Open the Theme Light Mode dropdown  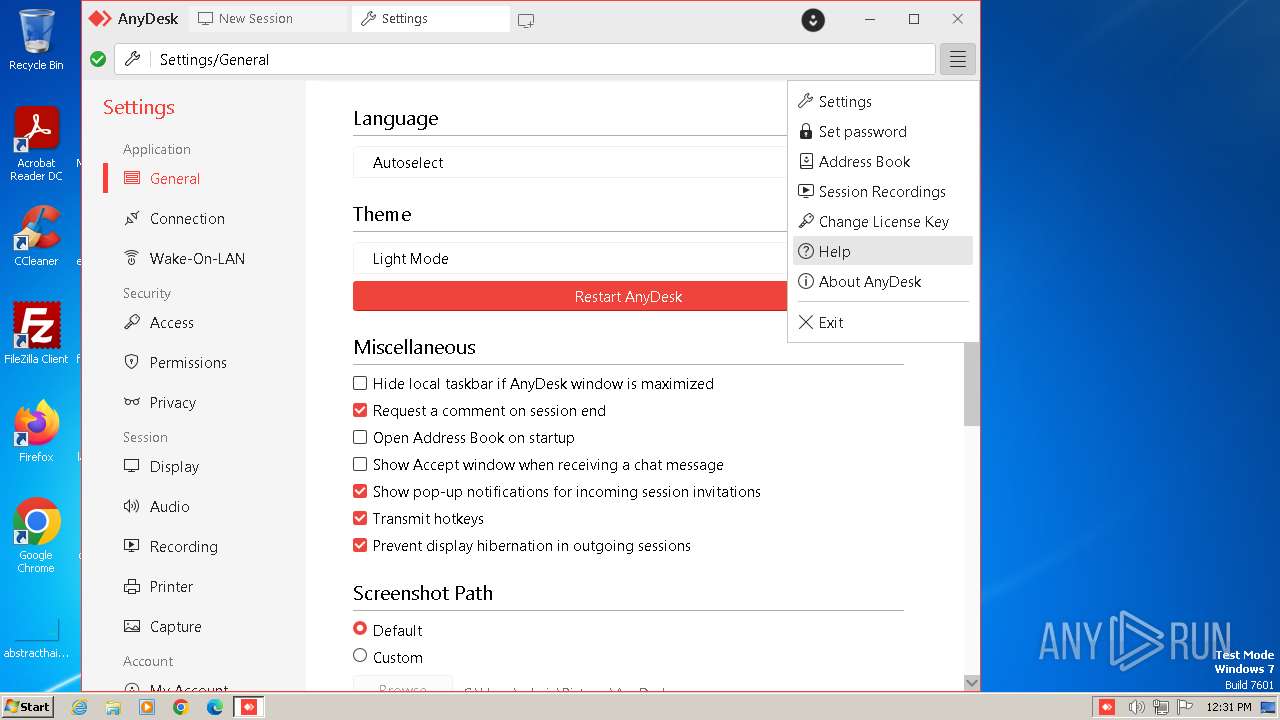(570, 258)
